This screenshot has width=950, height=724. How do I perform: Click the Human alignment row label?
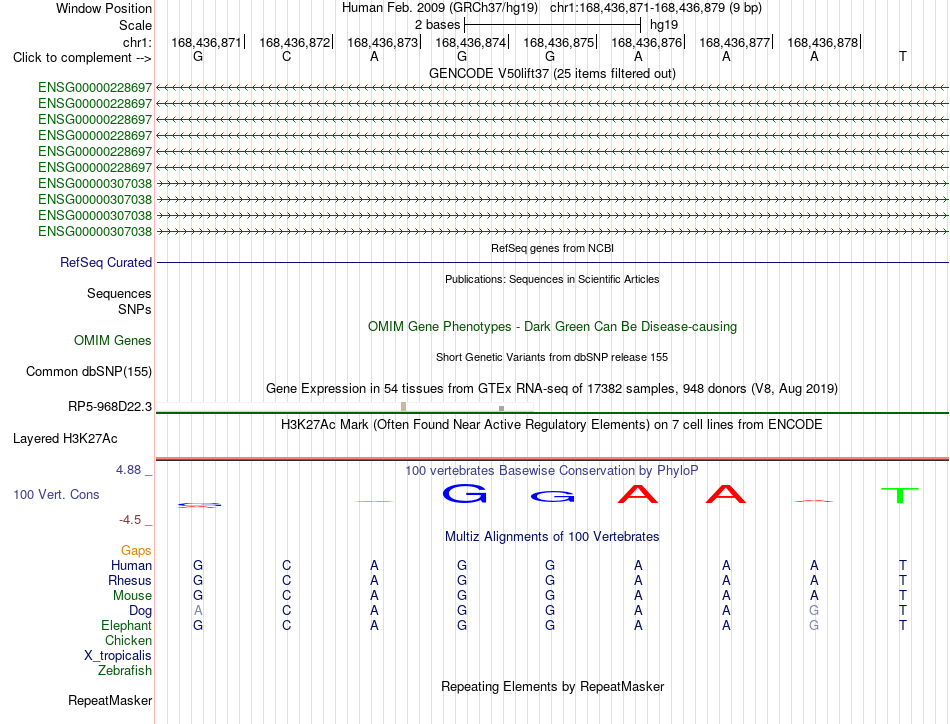coord(131,565)
